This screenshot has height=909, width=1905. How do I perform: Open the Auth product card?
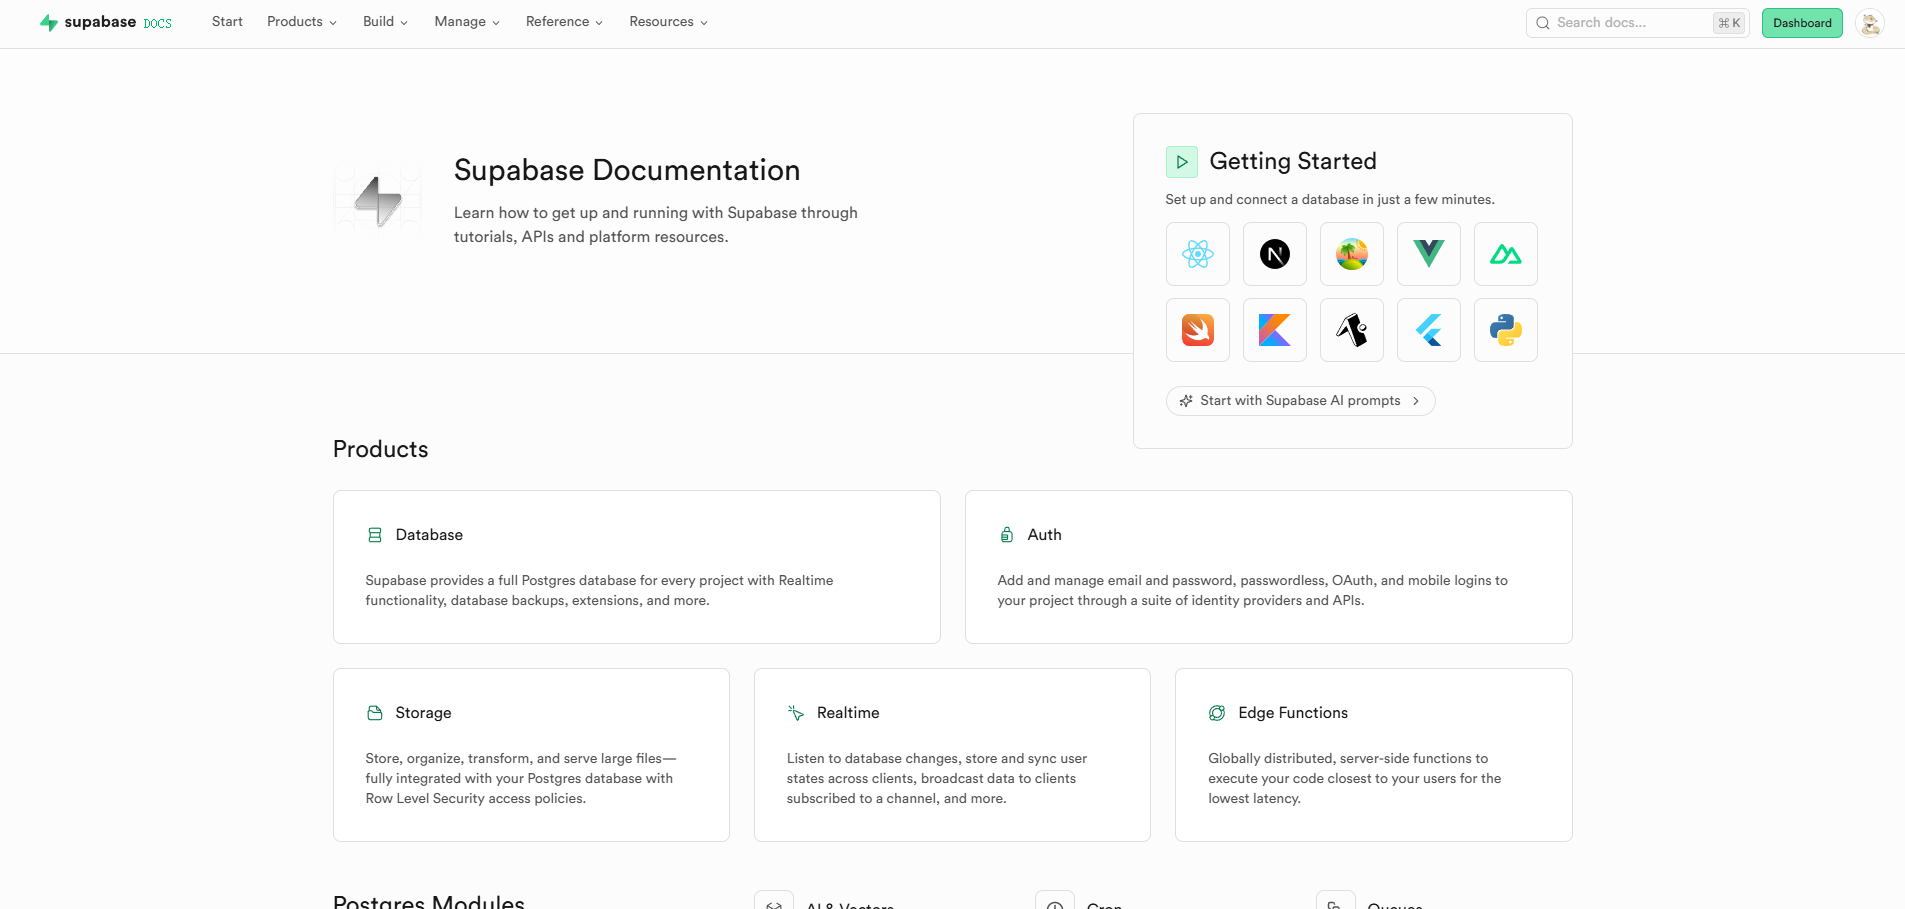(x=1268, y=567)
